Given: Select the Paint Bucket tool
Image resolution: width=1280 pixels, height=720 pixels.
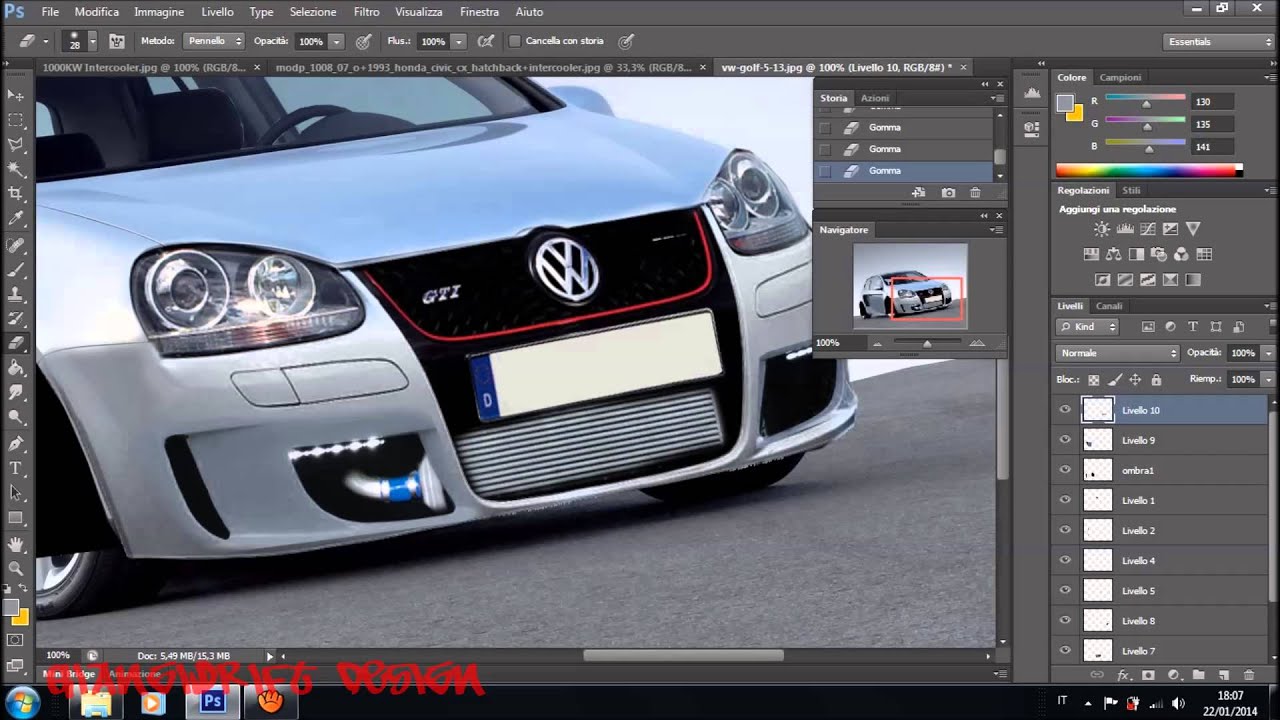Looking at the screenshot, I should [x=16, y=368].
